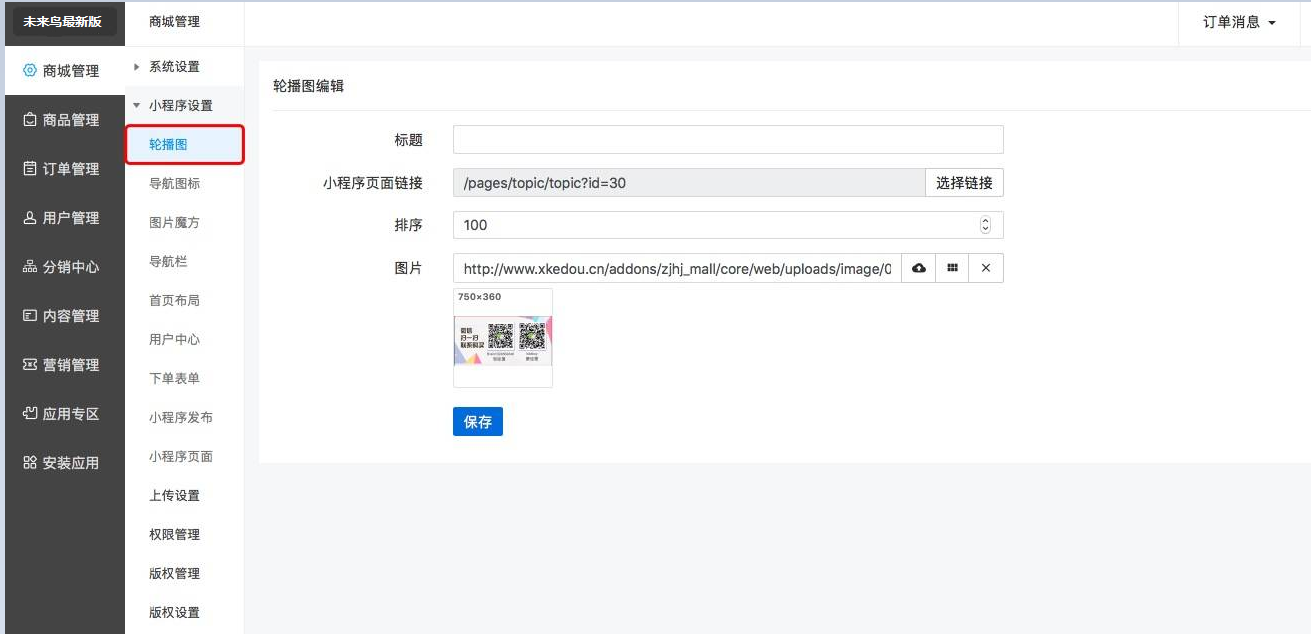Image resolution: width=1311 pixels, height=634 pixels.
Task: Click the 750×360 carousel image thumbnail
Action: pos(502,339)
